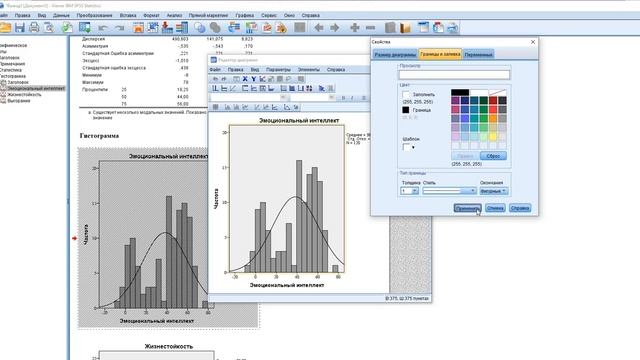
Task: Click the Y axis icon in chart editor
Action: tap(253, 79)
